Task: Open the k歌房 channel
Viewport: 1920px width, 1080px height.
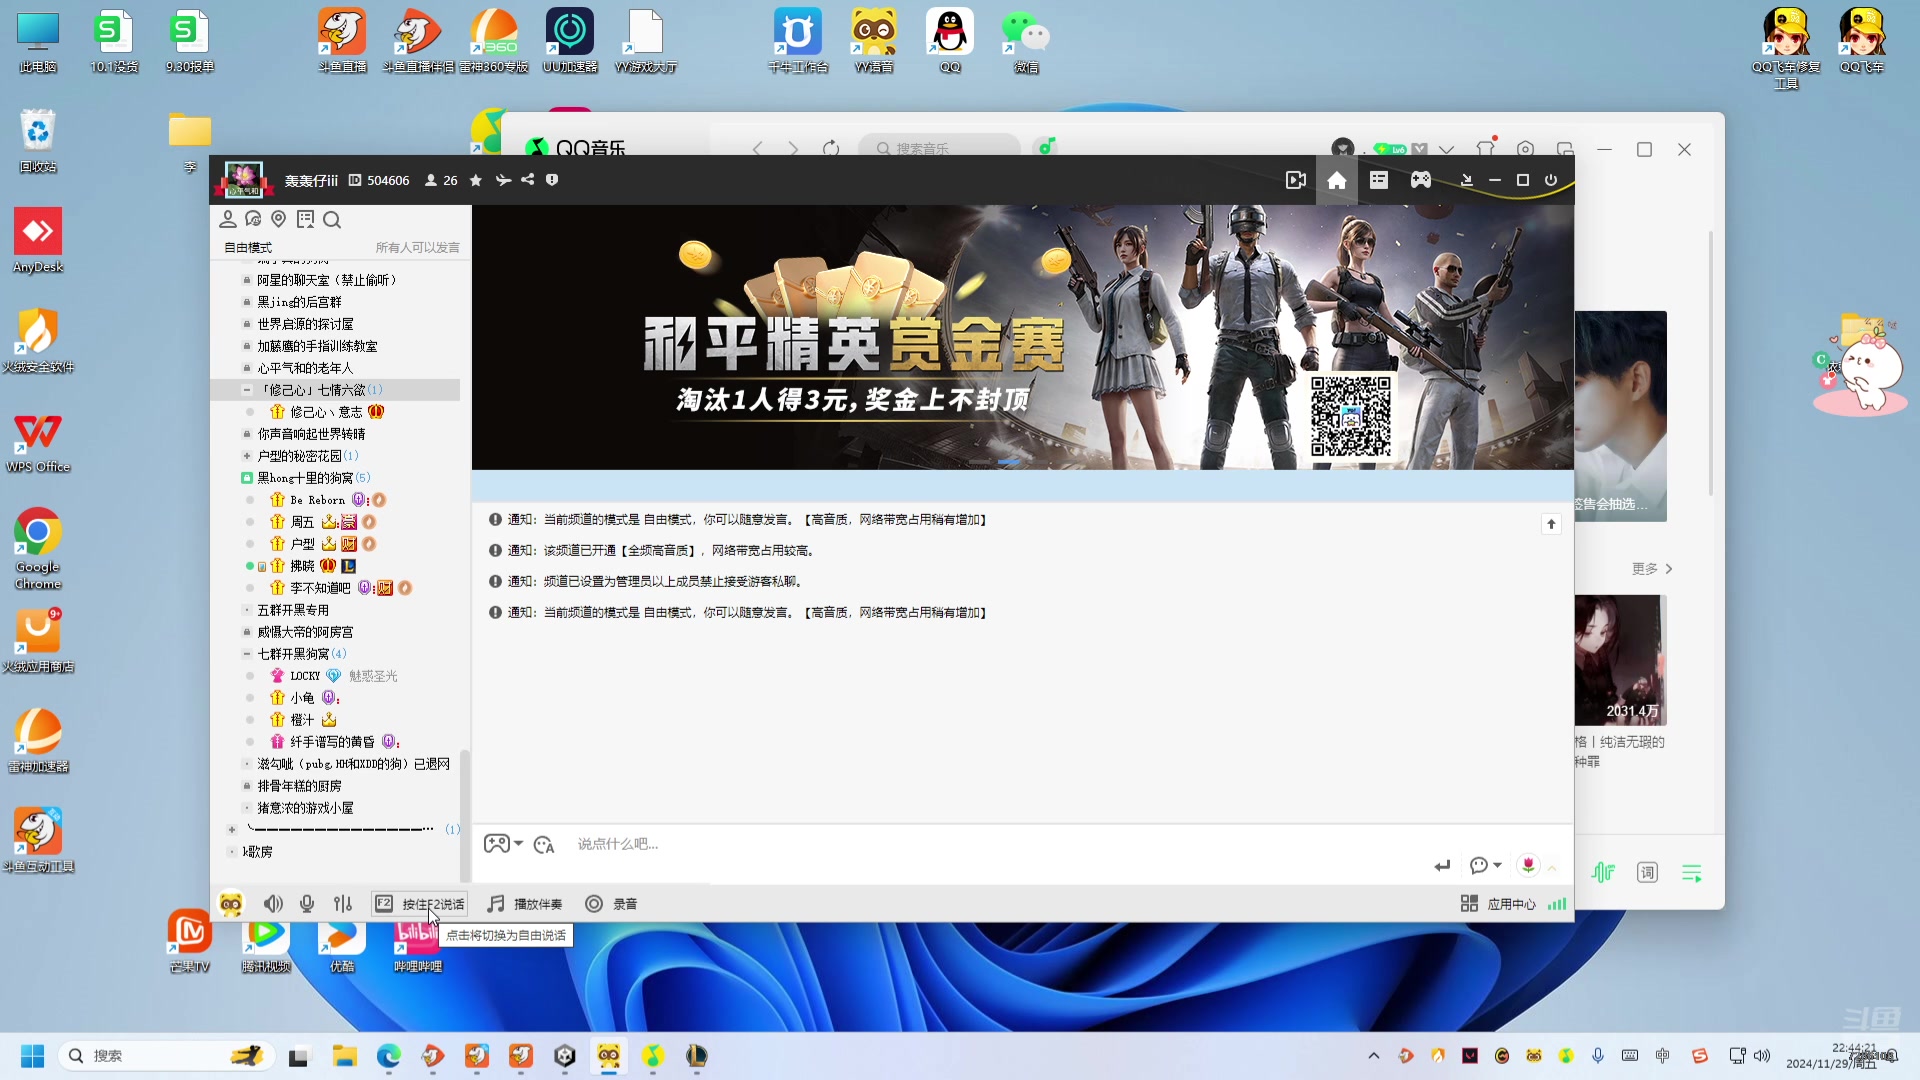Action: [257, 852]
